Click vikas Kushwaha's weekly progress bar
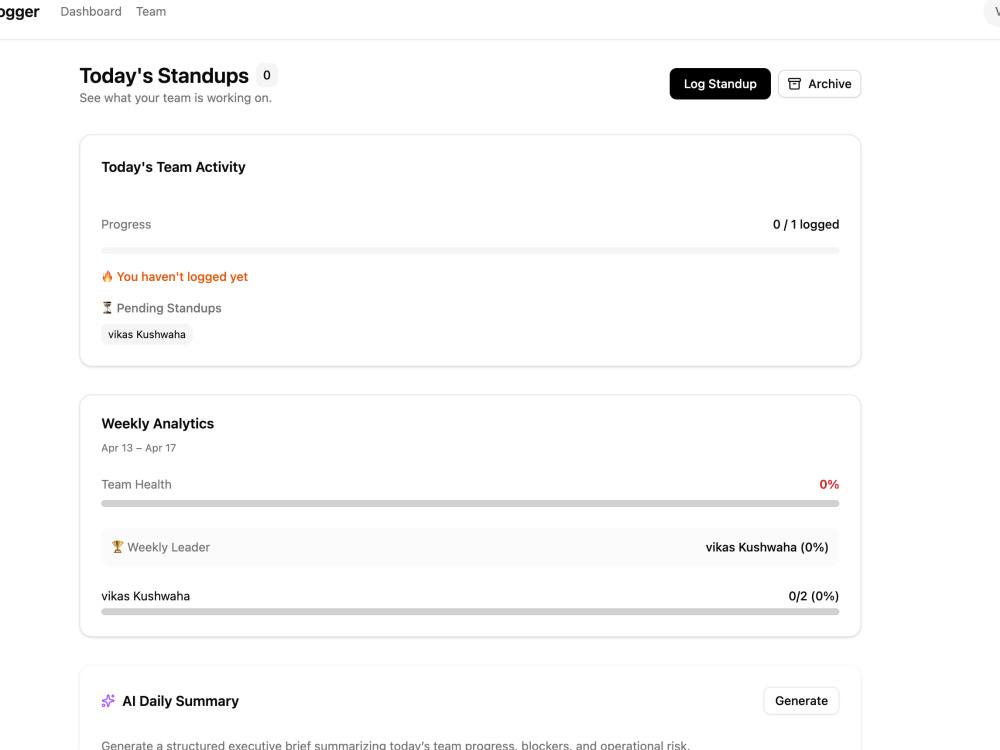The height and width of the screenshot is (750, 1000). (x=470, y=612)
